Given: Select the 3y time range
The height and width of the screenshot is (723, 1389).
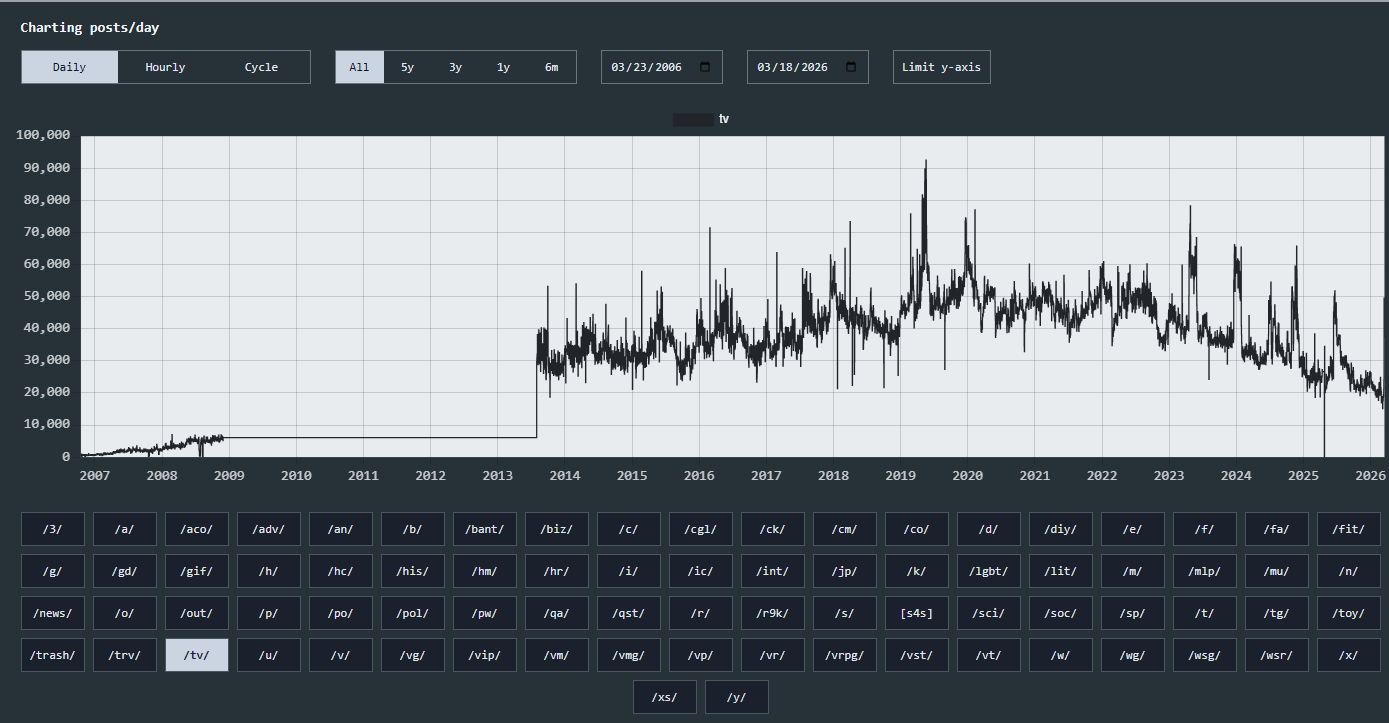Looking at the screenshot, I should 456,67.
